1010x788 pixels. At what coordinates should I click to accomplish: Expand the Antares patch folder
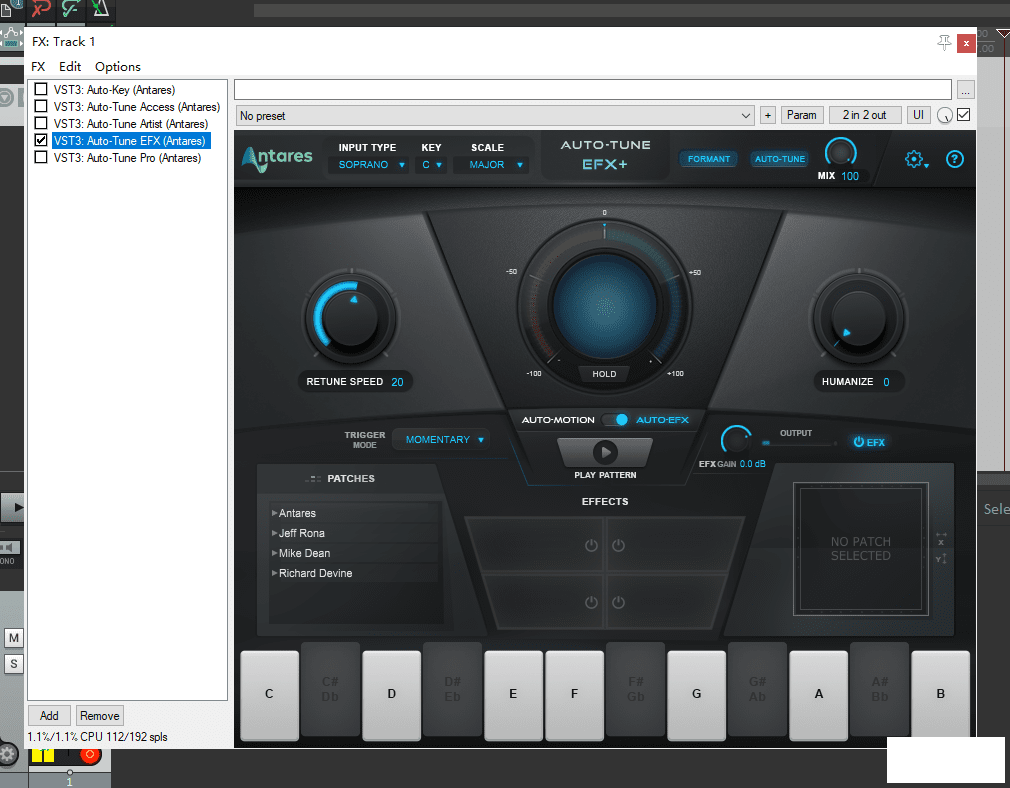(x=274, y=514)
